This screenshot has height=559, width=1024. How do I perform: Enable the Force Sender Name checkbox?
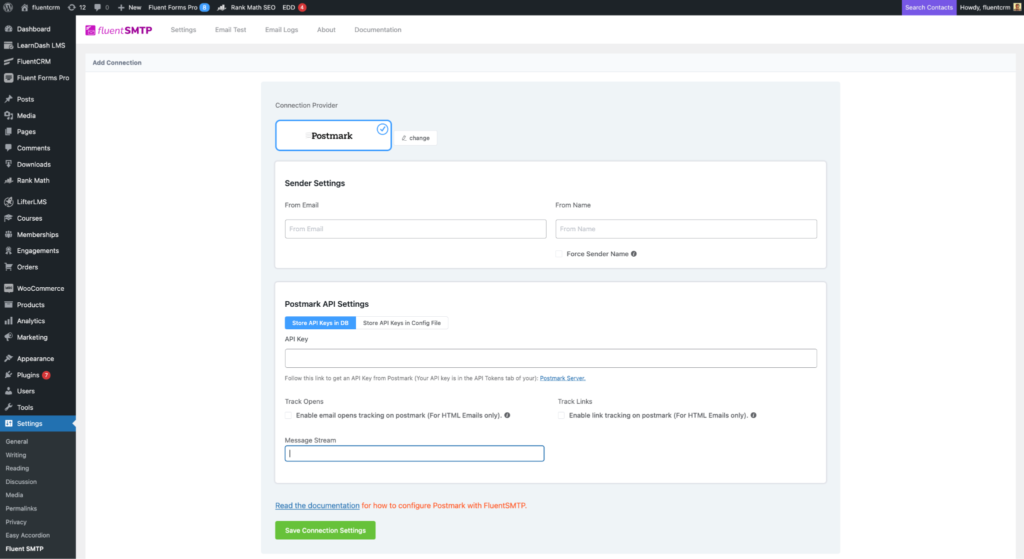click(559, 254)
